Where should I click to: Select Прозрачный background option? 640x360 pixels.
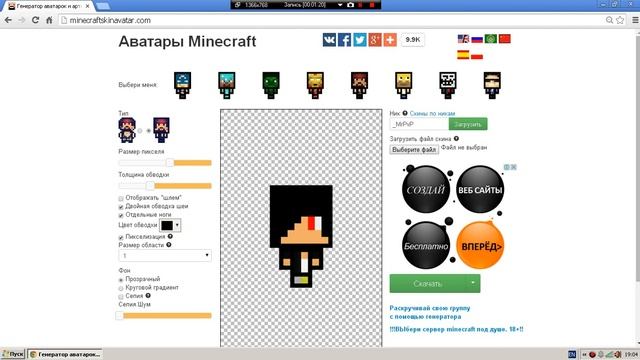tap(121, 280)
